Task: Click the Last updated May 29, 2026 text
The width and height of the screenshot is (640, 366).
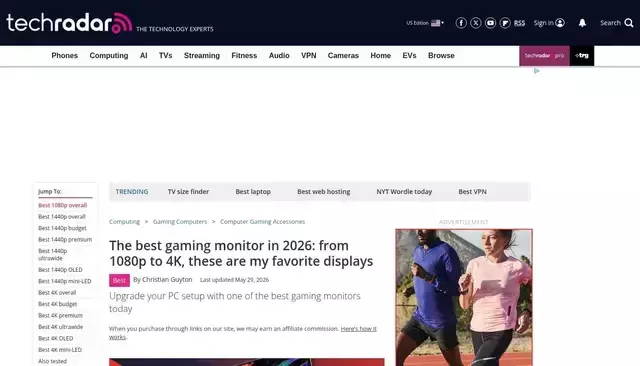Action: tap(234, 280)
